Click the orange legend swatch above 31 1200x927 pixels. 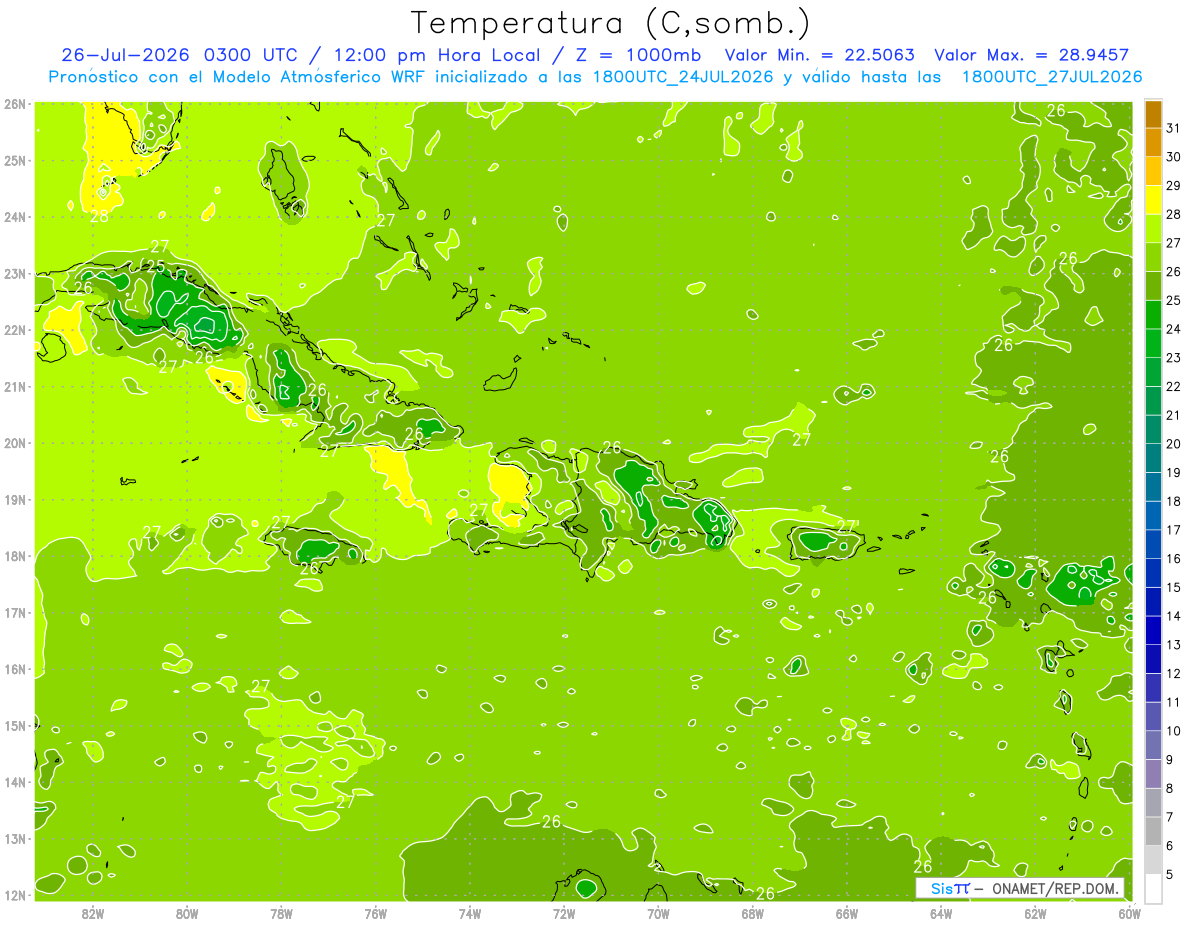[1153, 114]
